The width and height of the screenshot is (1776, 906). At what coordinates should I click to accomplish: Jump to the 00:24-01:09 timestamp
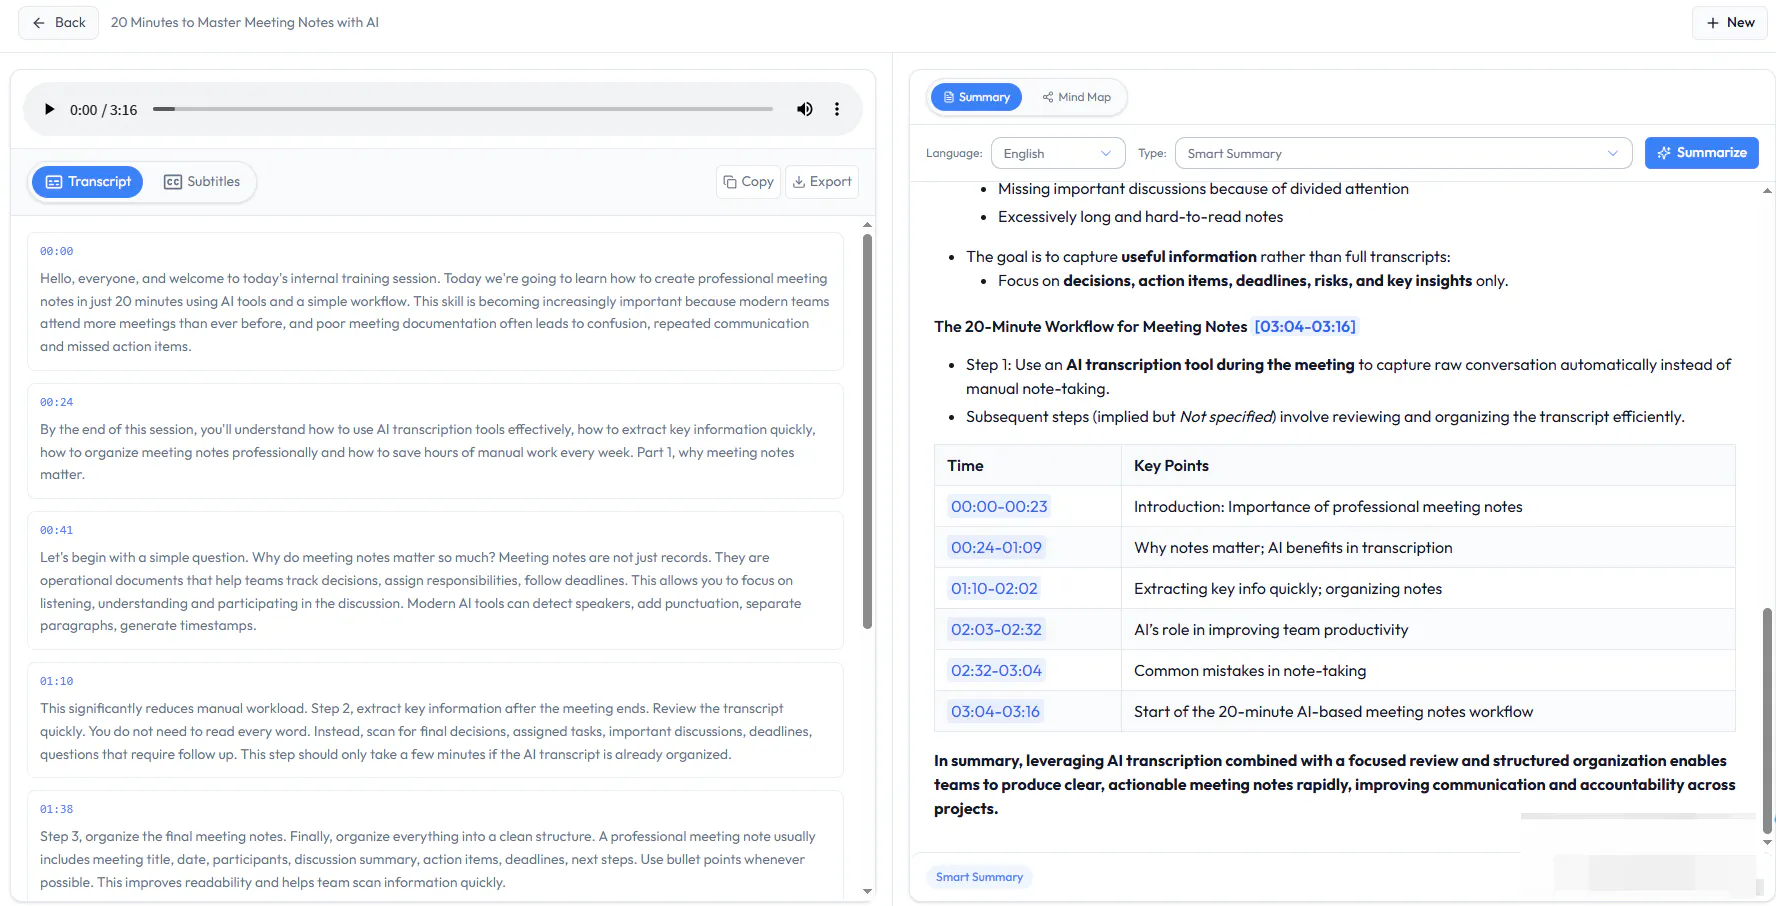(996, 548)
